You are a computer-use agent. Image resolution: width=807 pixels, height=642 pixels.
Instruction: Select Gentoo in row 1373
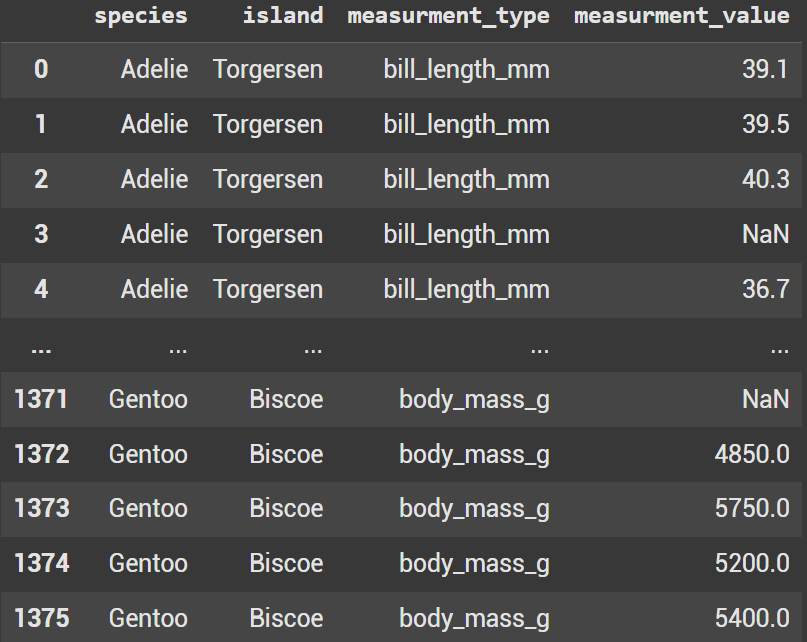148,509
